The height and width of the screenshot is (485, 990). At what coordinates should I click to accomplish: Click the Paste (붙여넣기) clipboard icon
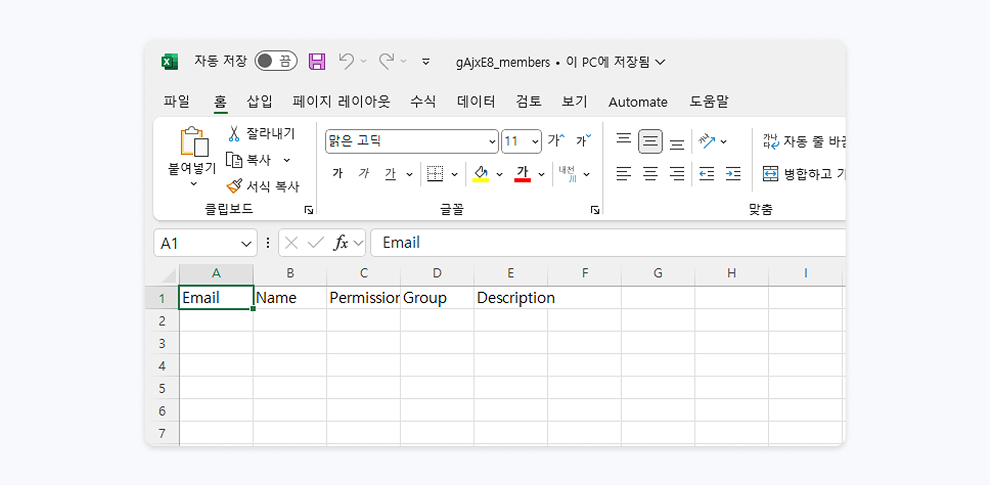[192, 143]
